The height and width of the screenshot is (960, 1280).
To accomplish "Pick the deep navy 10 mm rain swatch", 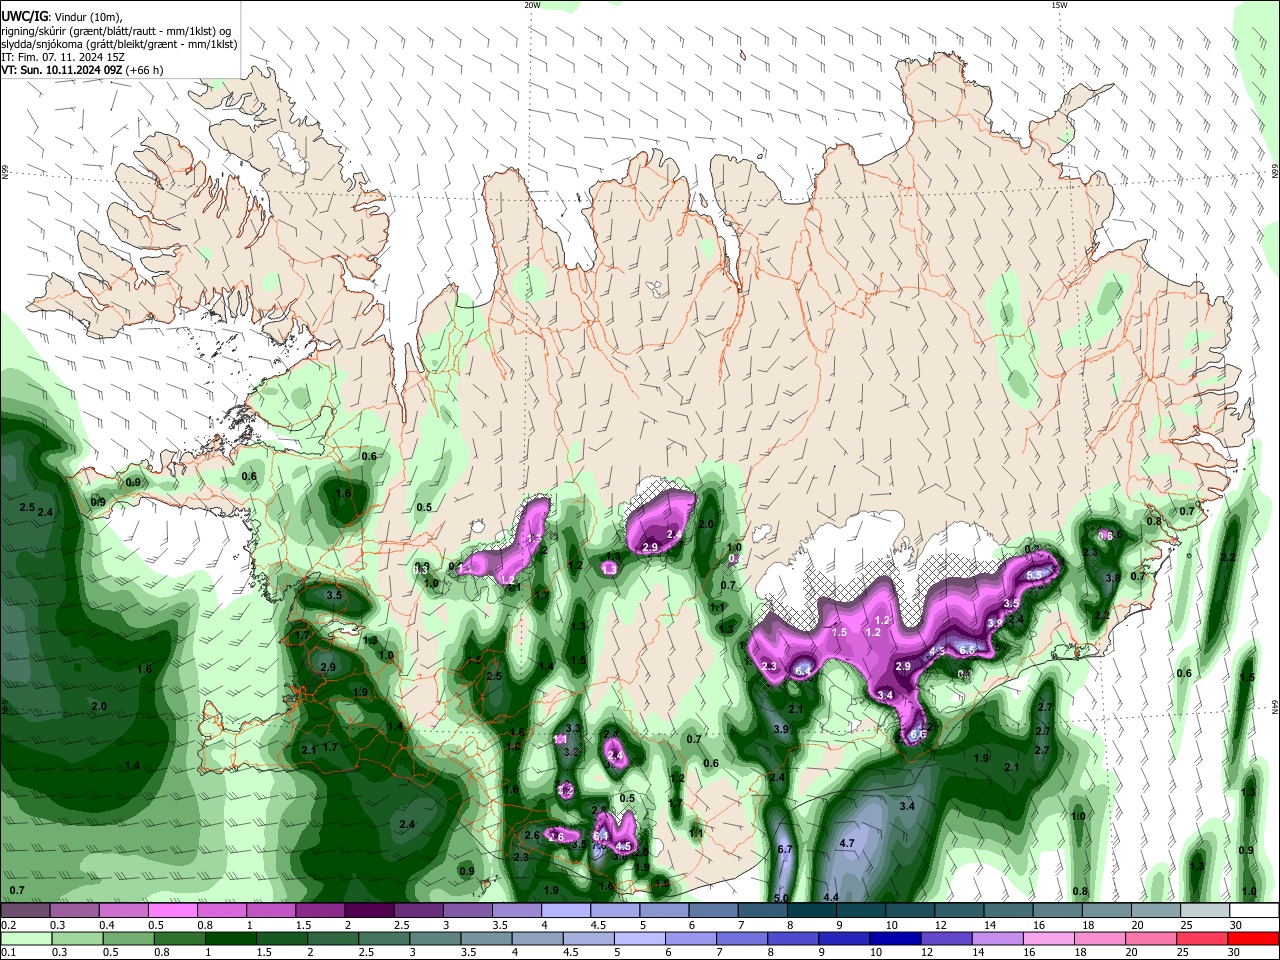I will [x=895, y=939].
